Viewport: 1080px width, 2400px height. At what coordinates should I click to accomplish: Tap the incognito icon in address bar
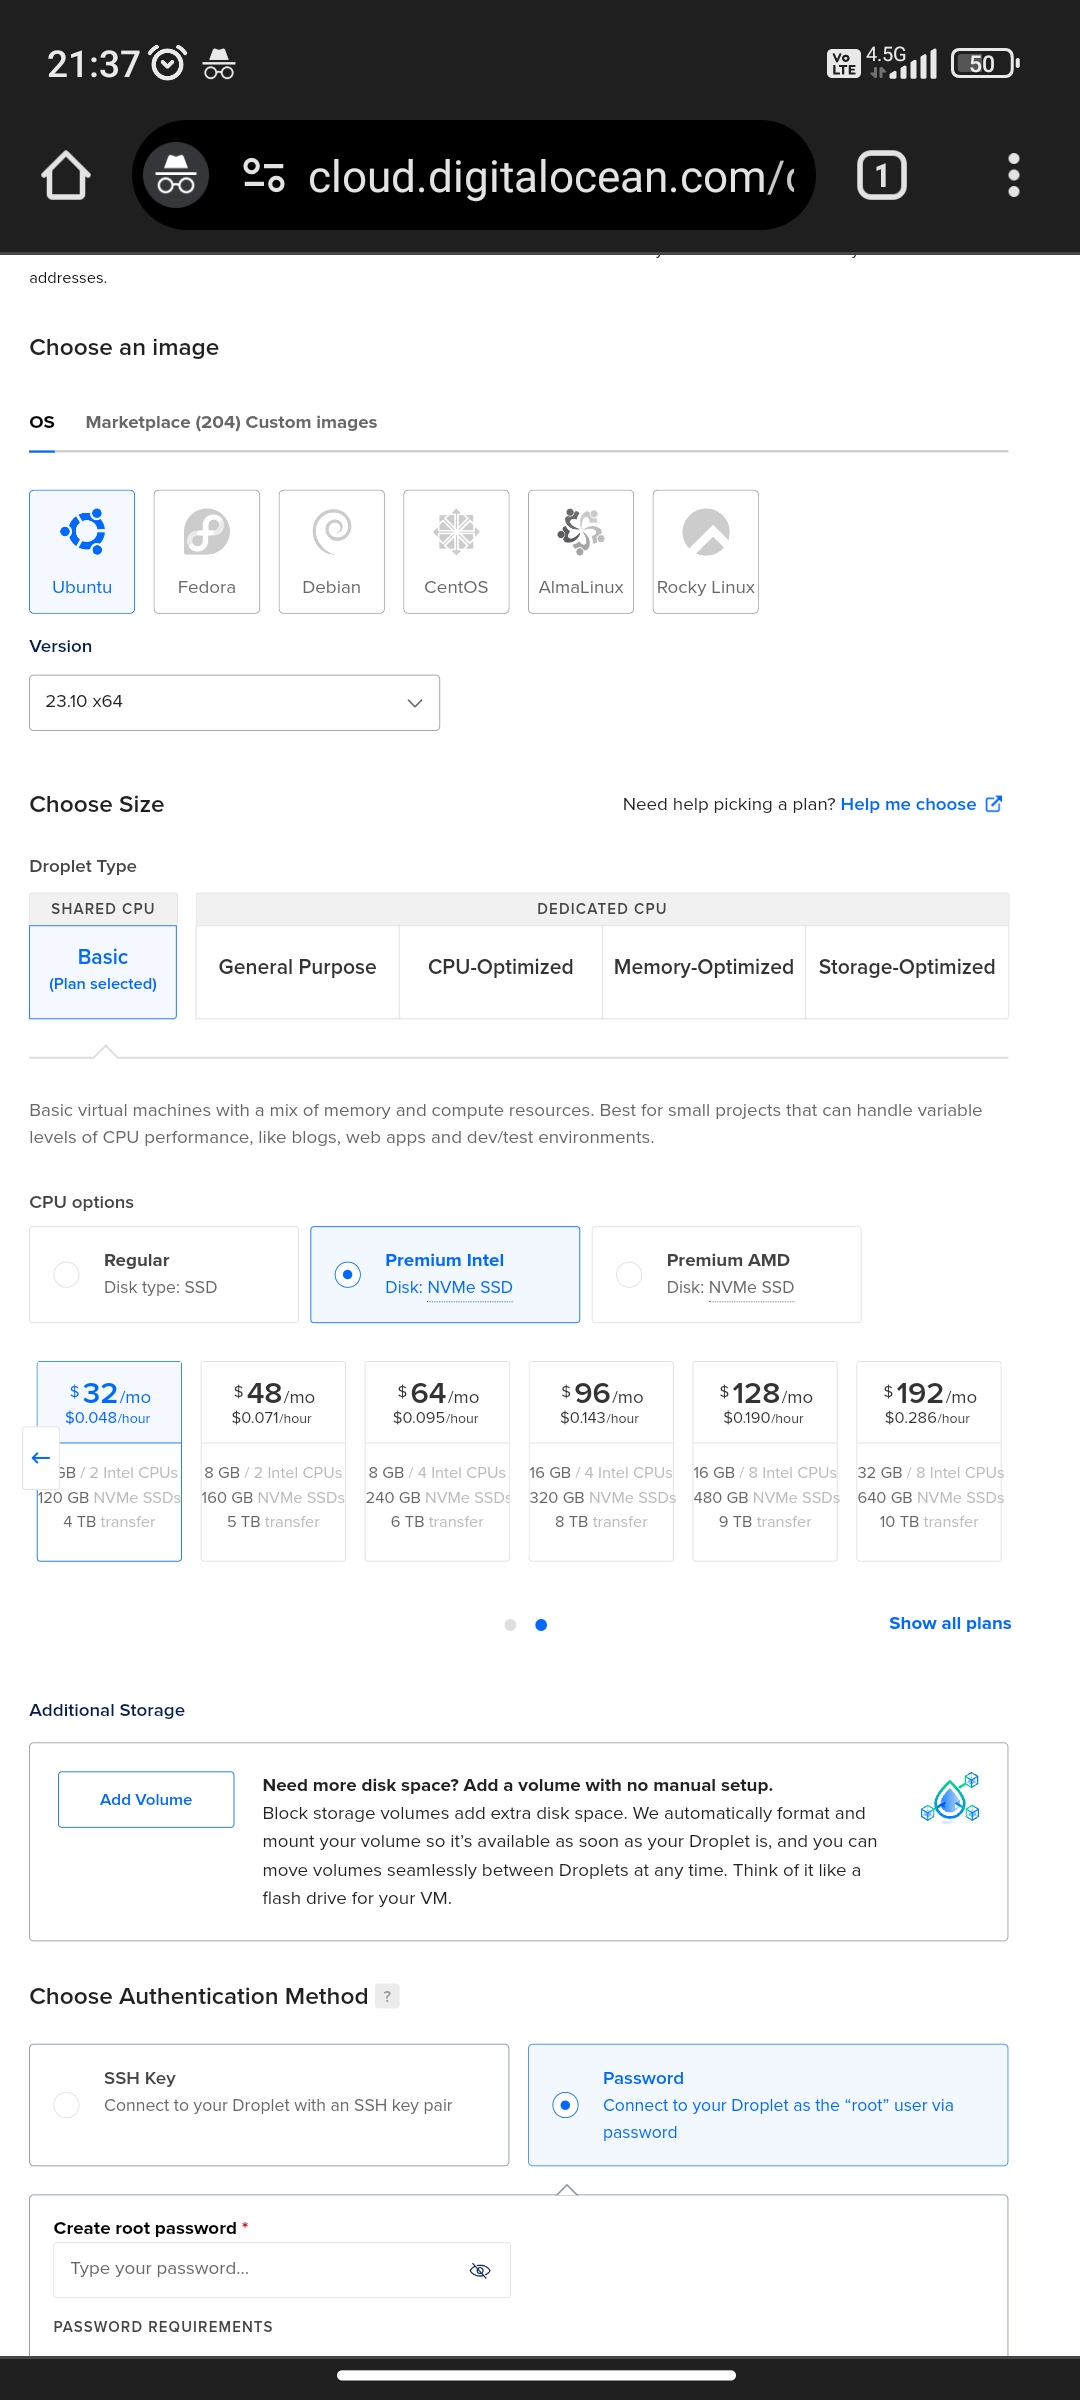click(176, 176)
